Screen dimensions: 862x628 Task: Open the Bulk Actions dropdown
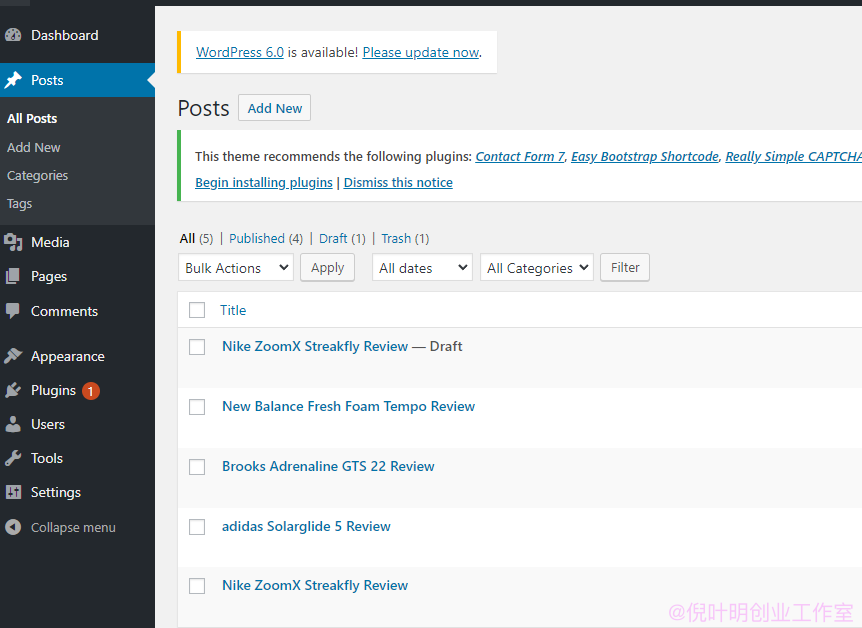point(236,268)
